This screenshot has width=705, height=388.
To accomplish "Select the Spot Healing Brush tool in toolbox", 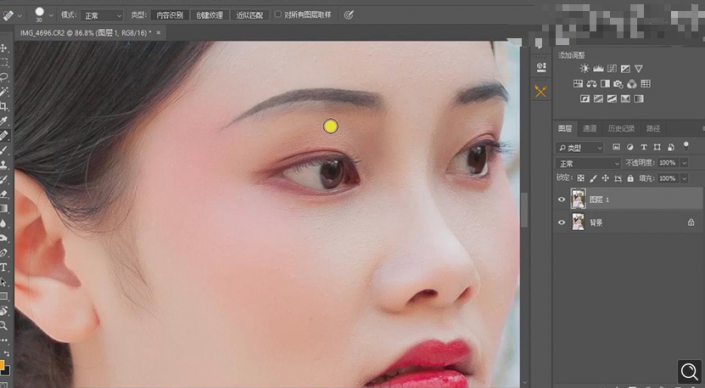I will [x=4, y=135].
